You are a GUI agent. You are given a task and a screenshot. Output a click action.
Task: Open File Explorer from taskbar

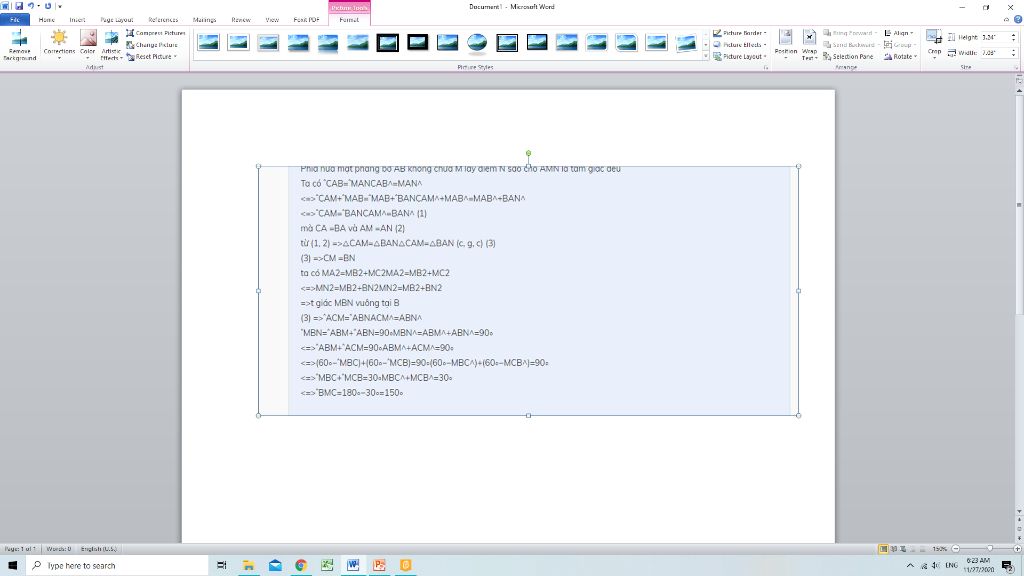tap(248, 565)
